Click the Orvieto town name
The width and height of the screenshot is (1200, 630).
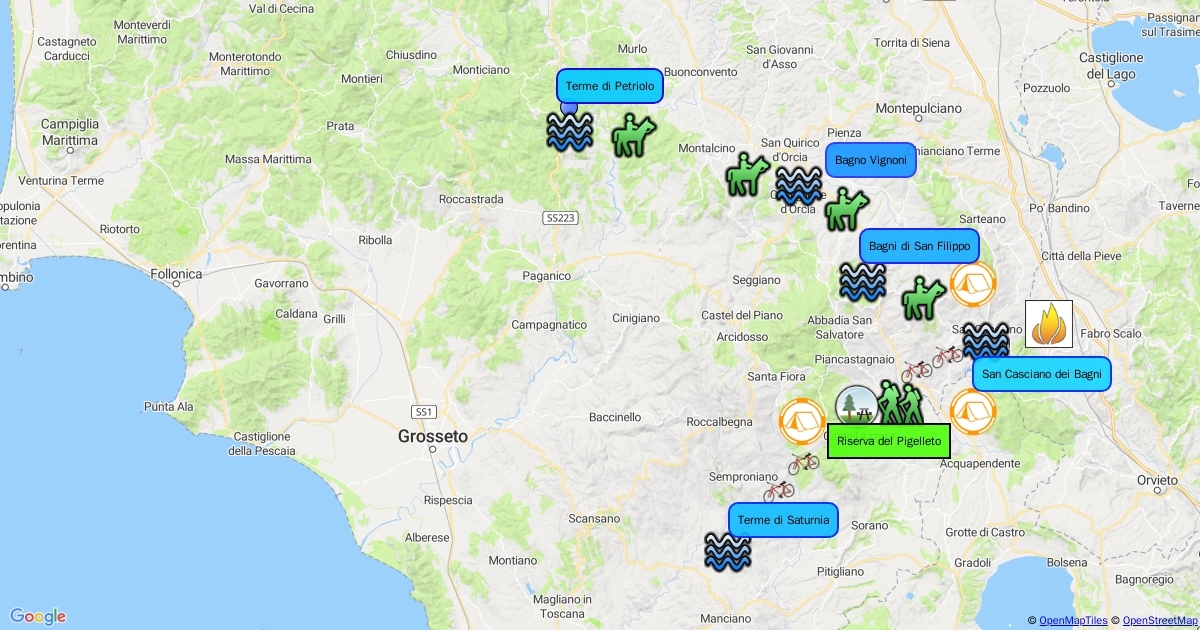coord(1158,479)
